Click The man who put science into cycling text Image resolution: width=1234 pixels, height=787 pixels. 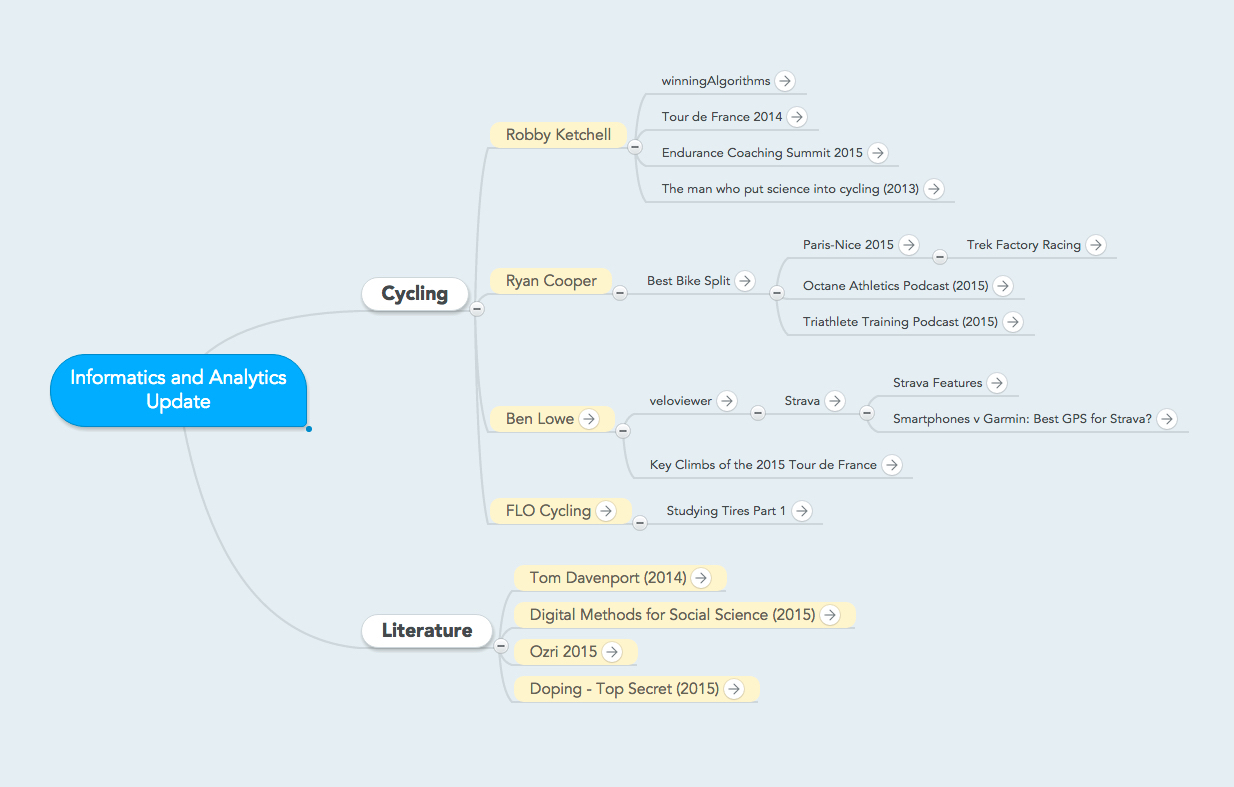pos(790,188)
